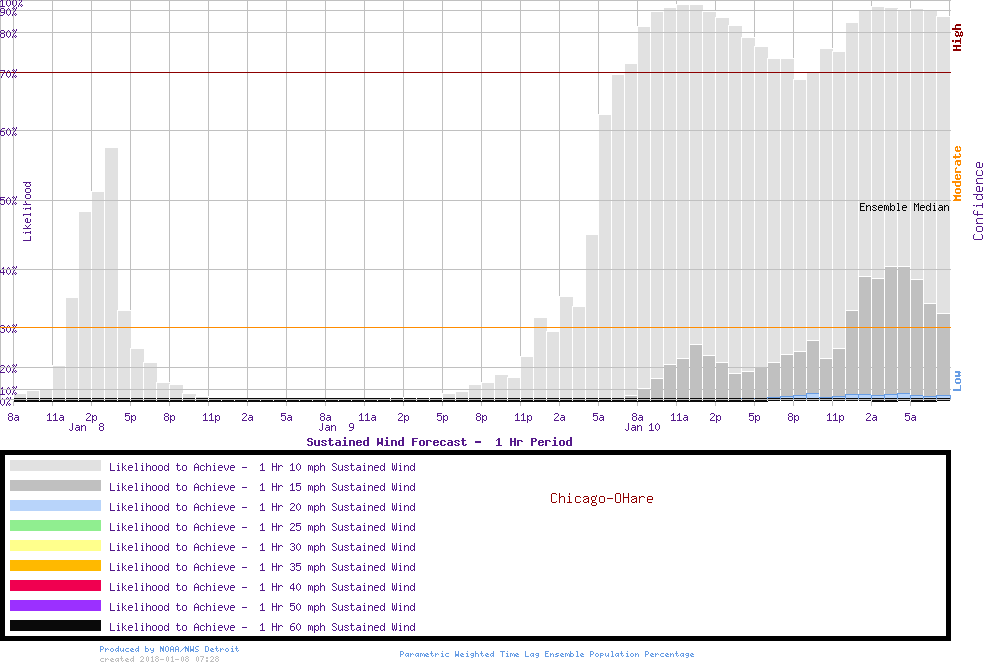Click the 'High' confidence label
This screenshot has width=1000, height=670.
(x=957, y=38)
